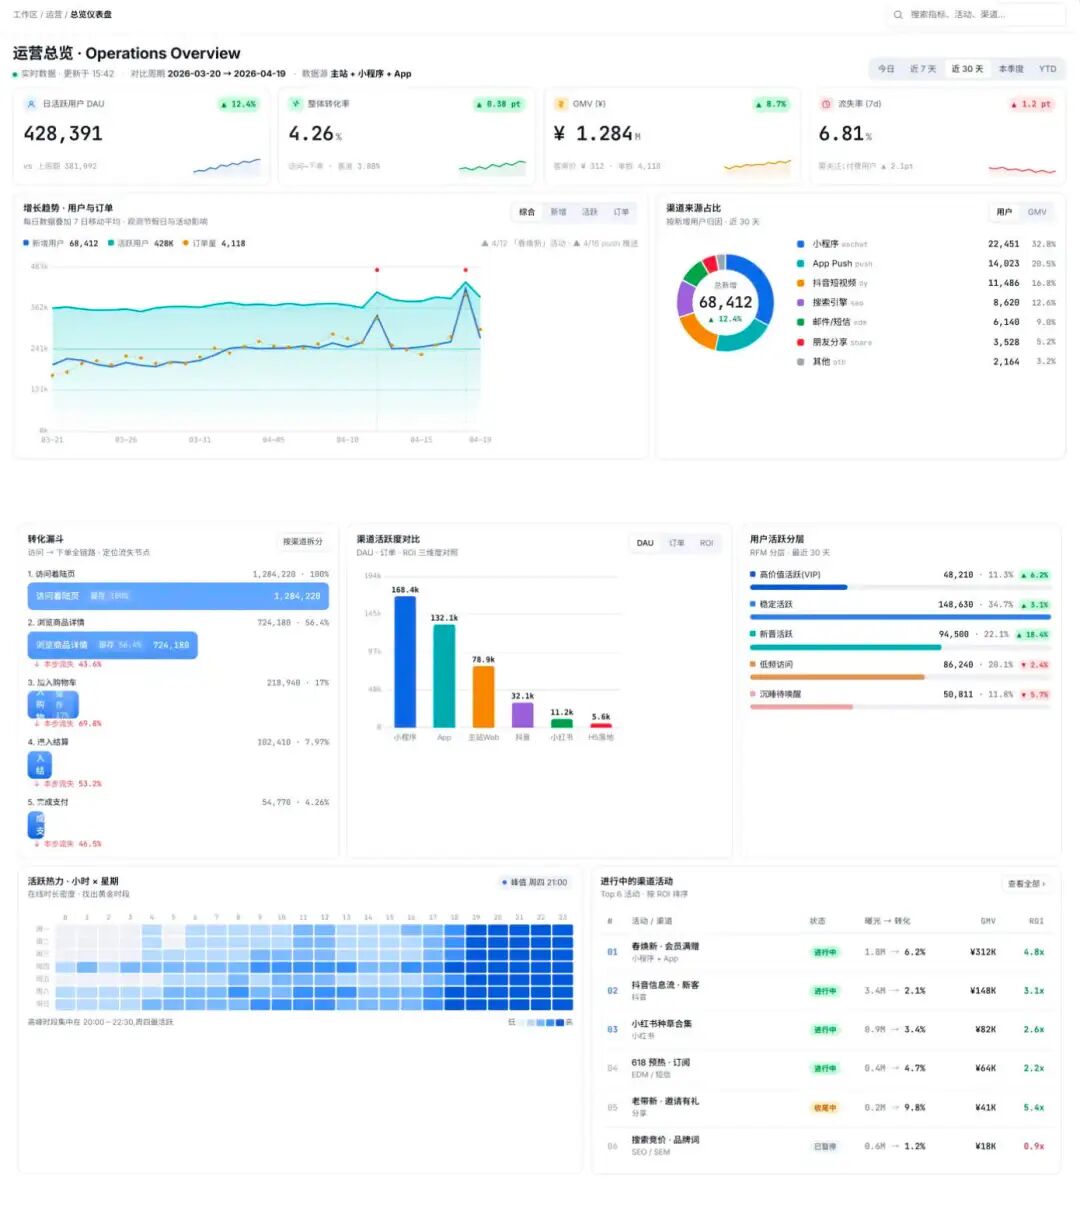Click the 整体转化率 card icon

coord(296,104)
